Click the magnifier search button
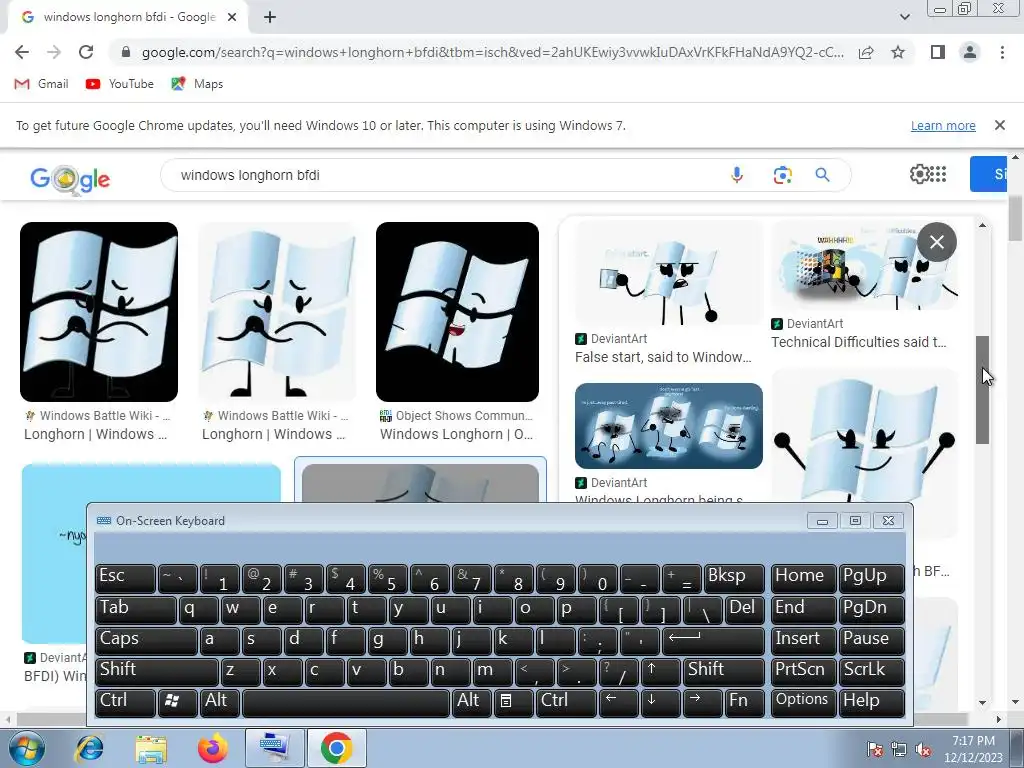 [x=822, y=175]
